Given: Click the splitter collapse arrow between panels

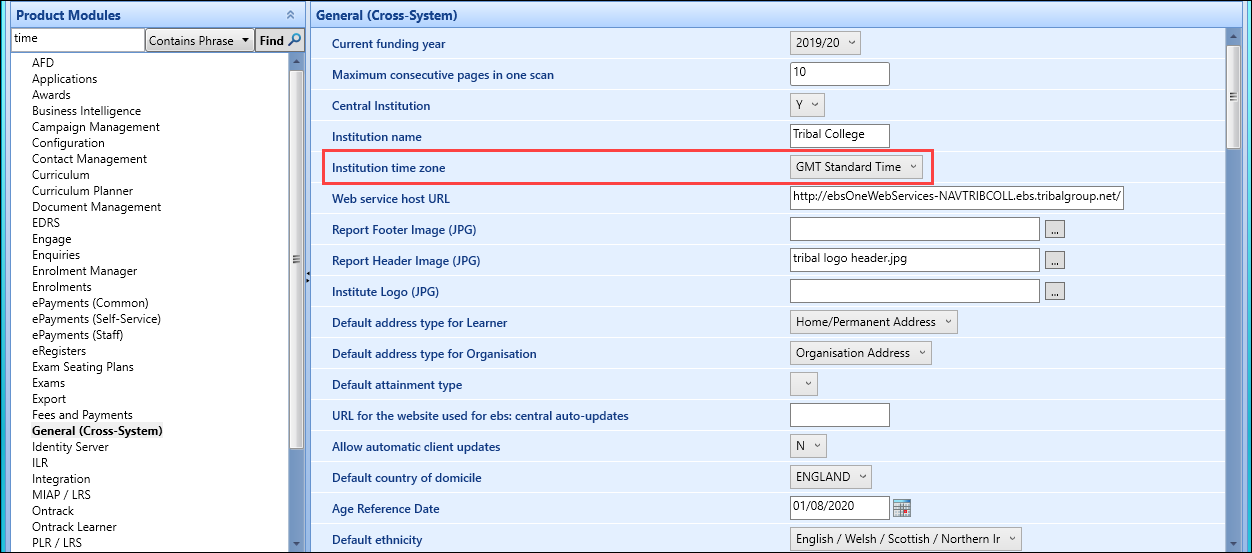Looking at the screenshot, I should [x=308, y=275].
